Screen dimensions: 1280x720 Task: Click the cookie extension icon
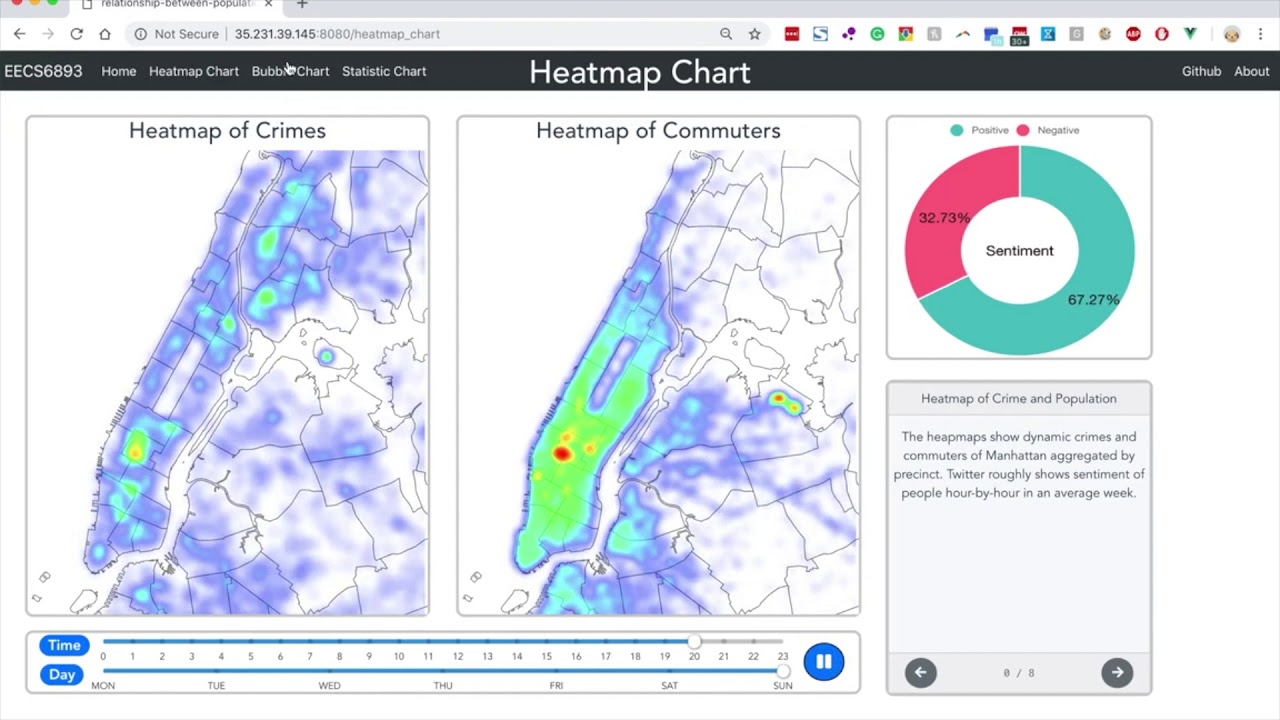[1105, 34]
